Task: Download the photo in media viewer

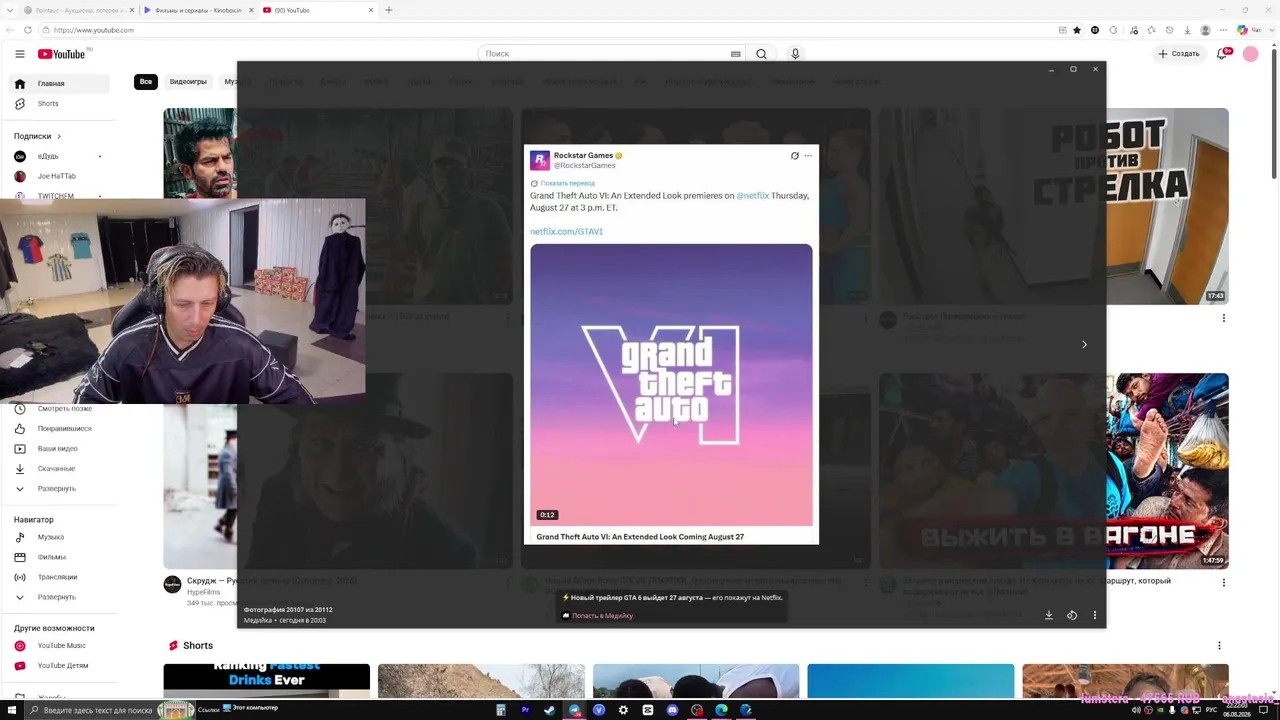Action: (x=1049, y=616)
